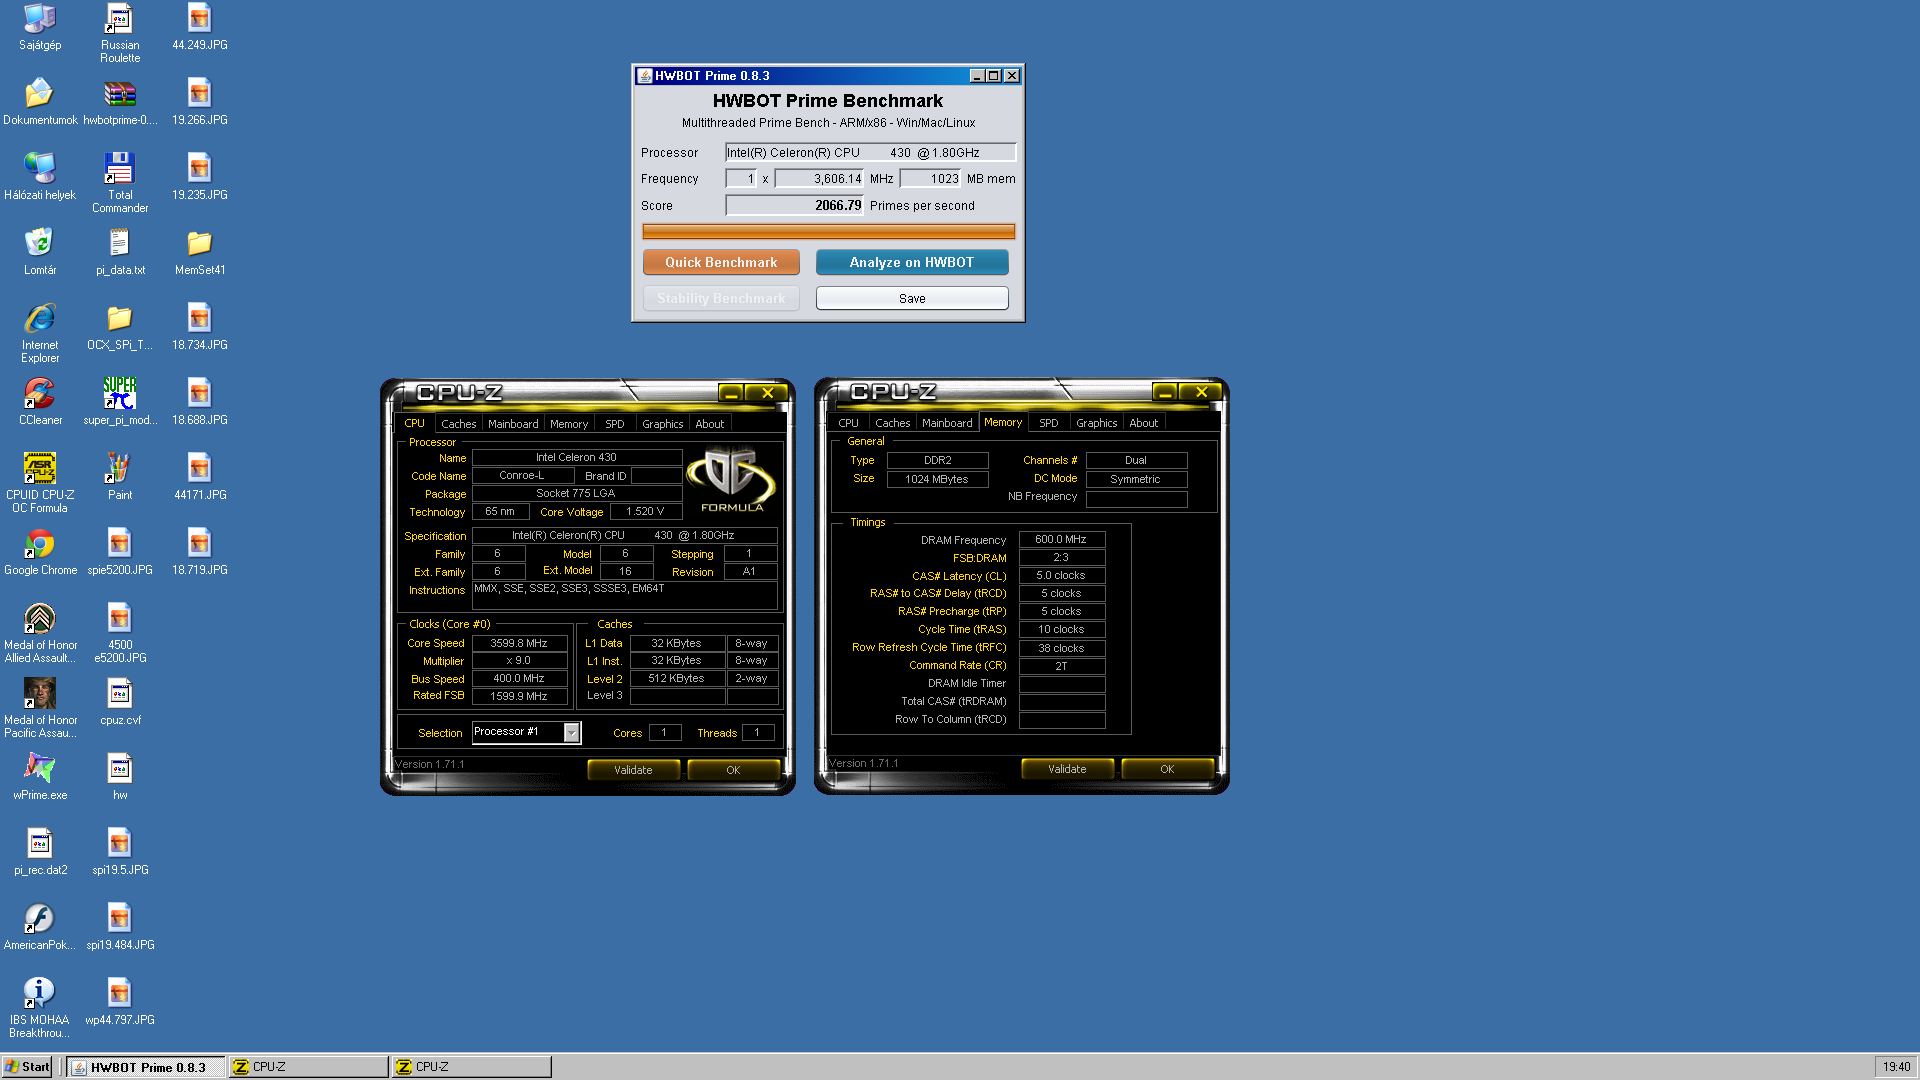Screen dimensions: 1920x1080
Task: Click the Processor name field in HWBOT
Action: pos(870,152)
